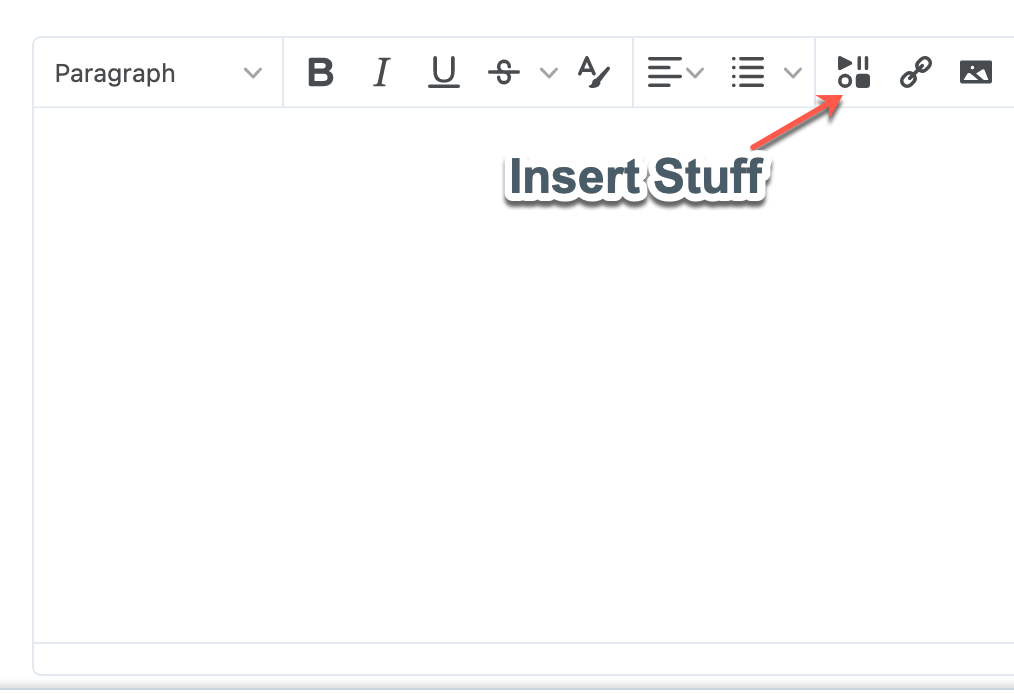Open the text color brush tool

tap(594, 72)
